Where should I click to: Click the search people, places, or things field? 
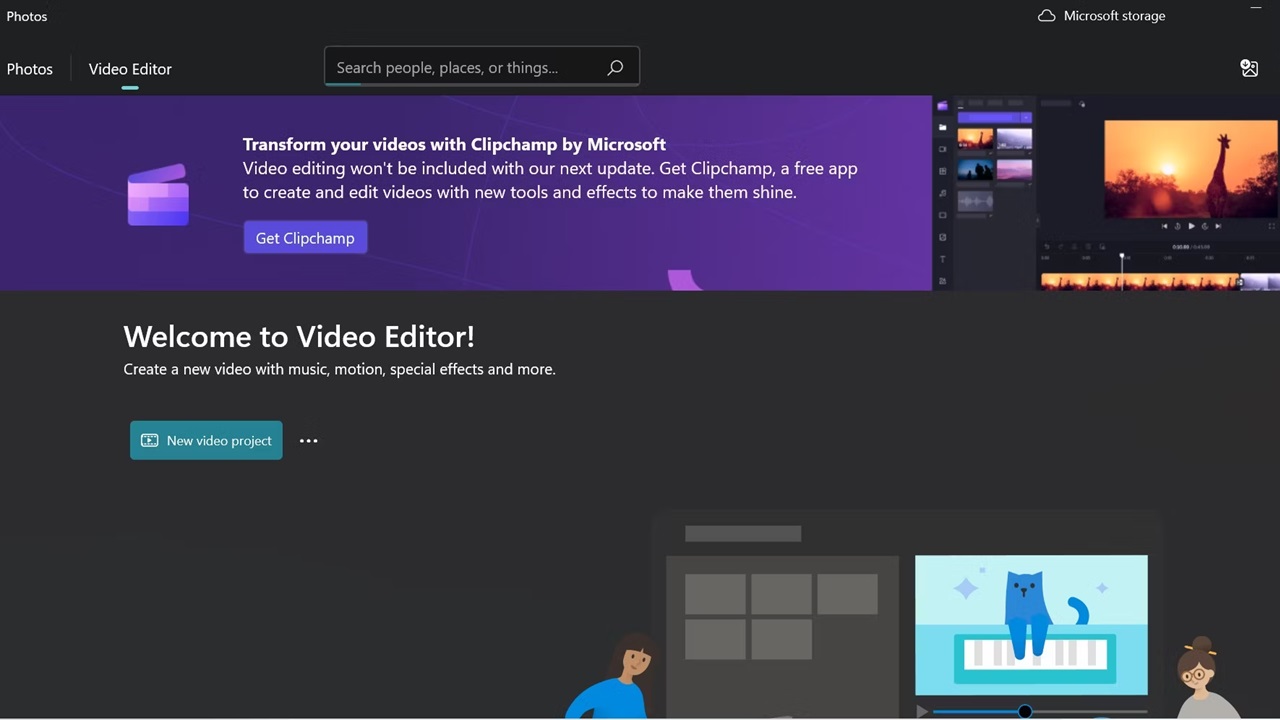482,67
